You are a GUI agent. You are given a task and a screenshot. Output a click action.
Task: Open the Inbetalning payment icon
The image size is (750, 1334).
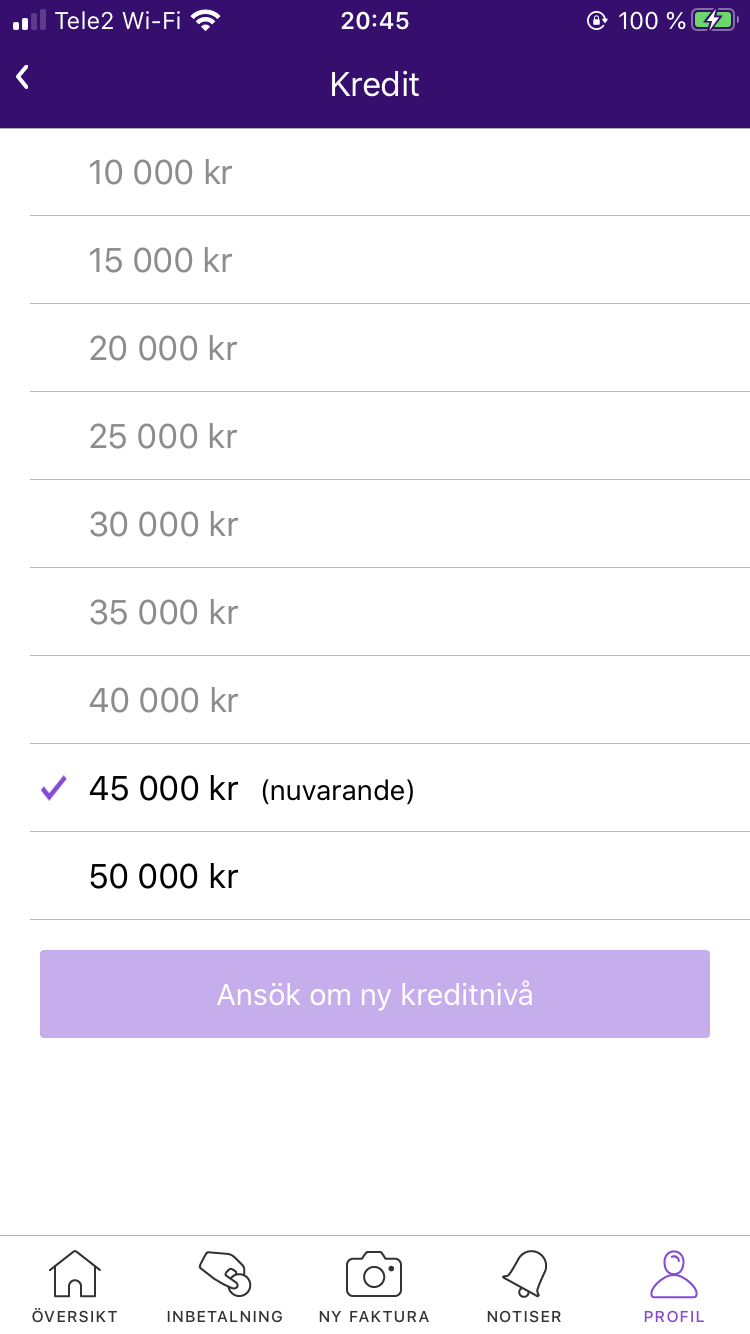coord(225,1274)
